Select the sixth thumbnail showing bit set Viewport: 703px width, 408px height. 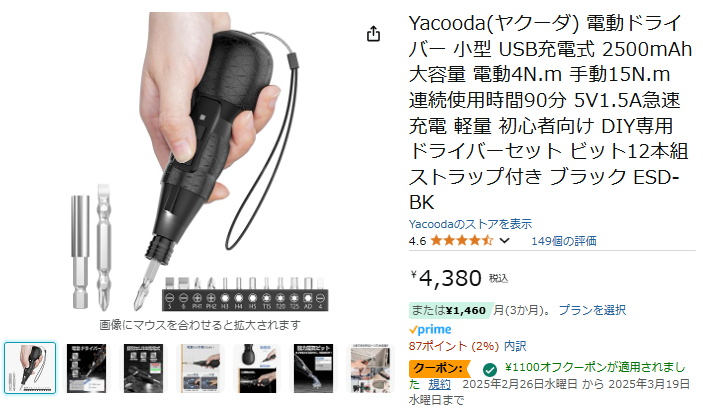click(x=313, y=368)
